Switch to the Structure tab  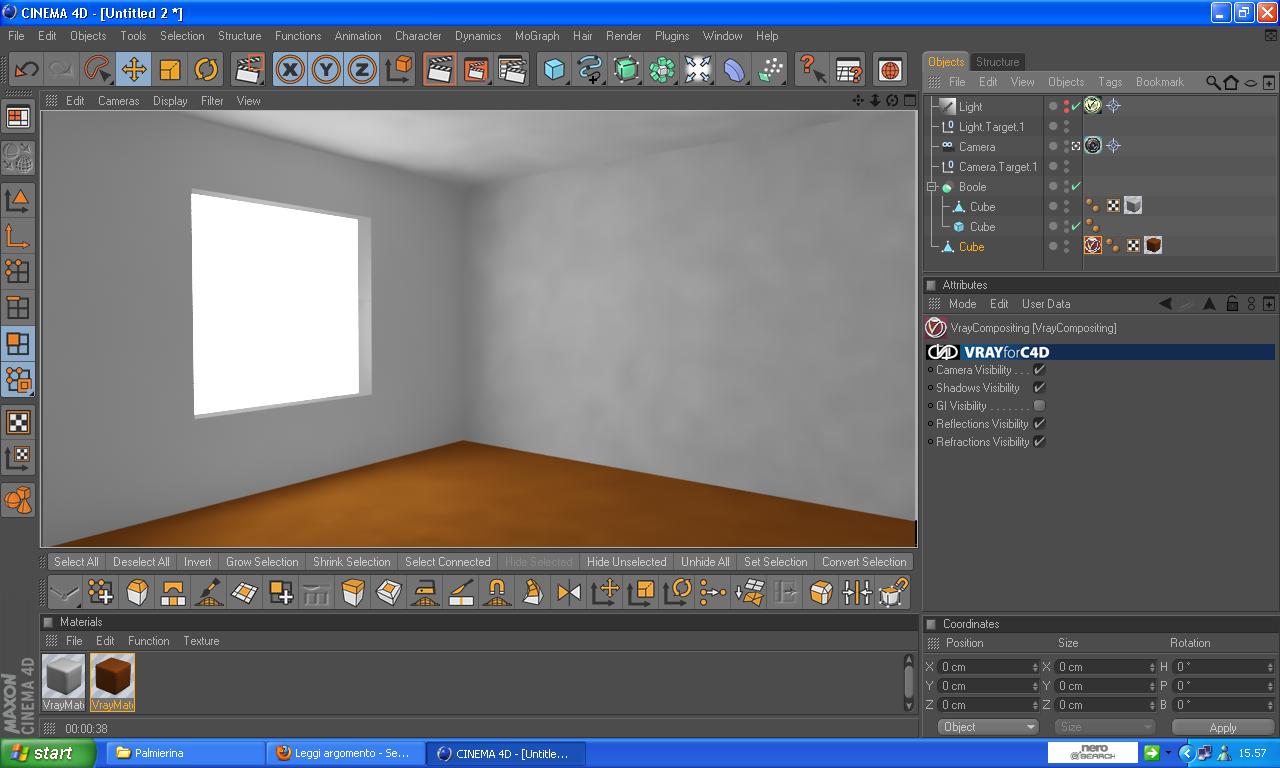pos(997,62)
